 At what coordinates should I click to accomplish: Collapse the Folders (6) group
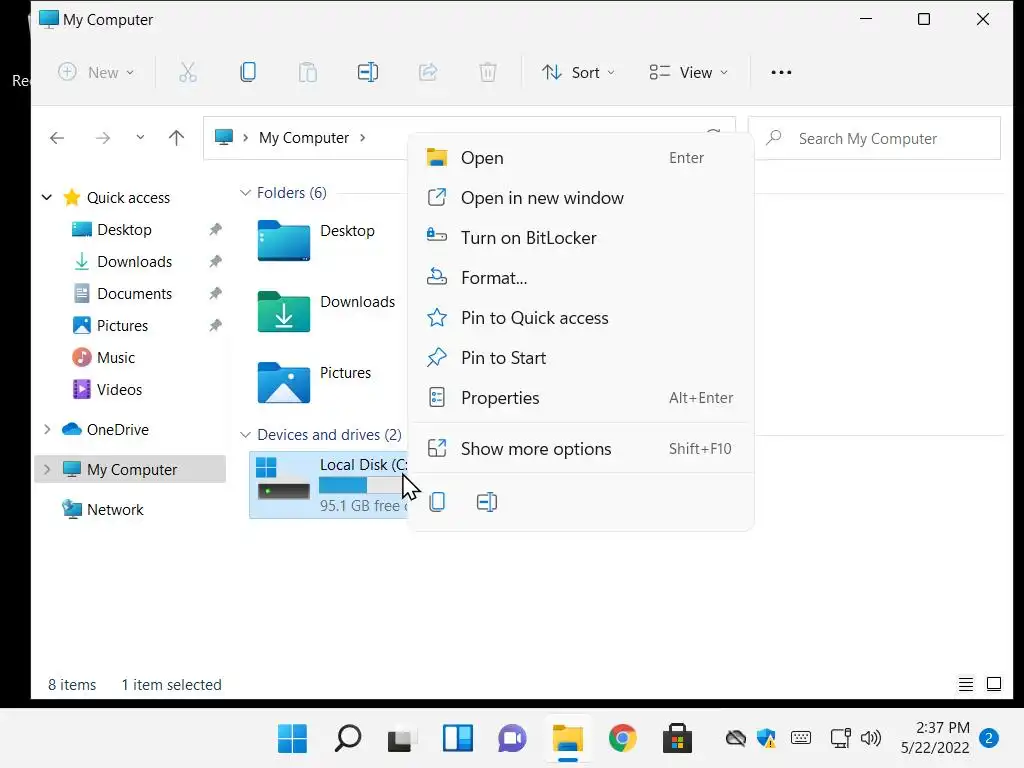point(245,193)
